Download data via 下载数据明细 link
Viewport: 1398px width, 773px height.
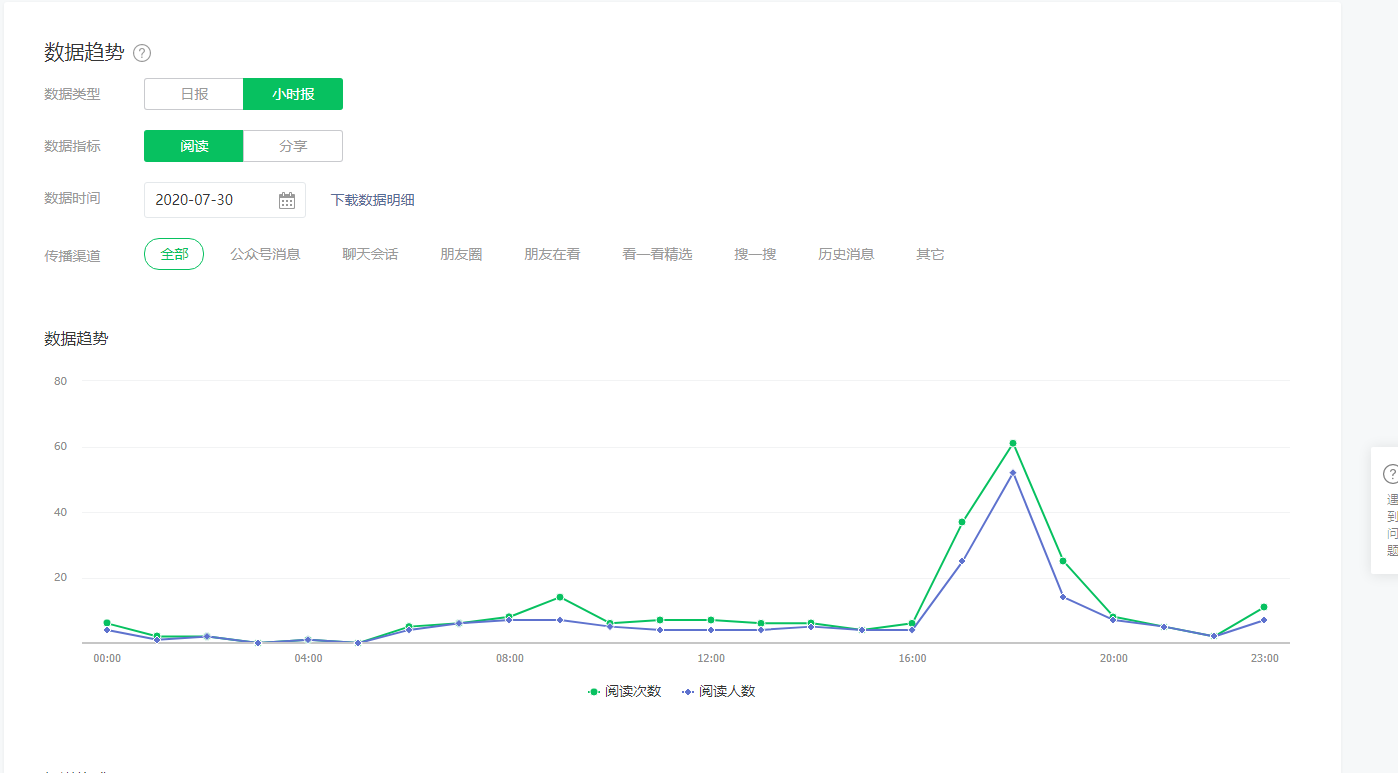point(373,200)
